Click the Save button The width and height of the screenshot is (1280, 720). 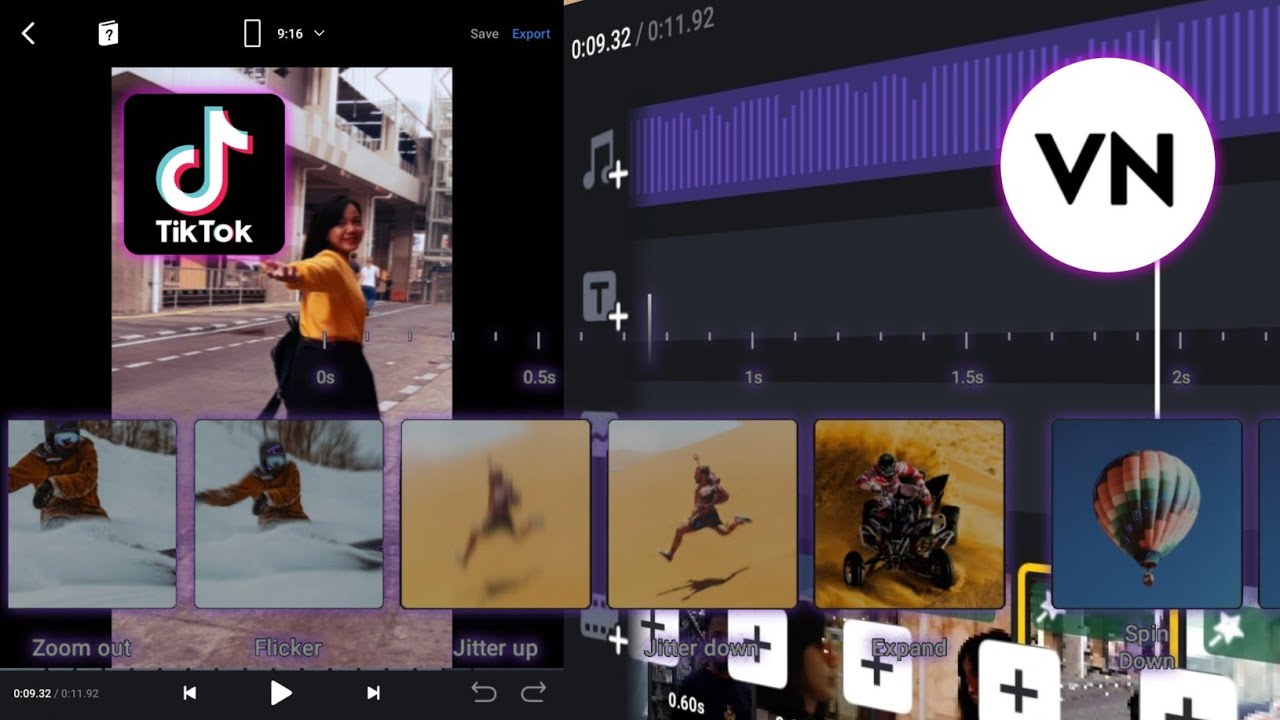coord(484,34)
